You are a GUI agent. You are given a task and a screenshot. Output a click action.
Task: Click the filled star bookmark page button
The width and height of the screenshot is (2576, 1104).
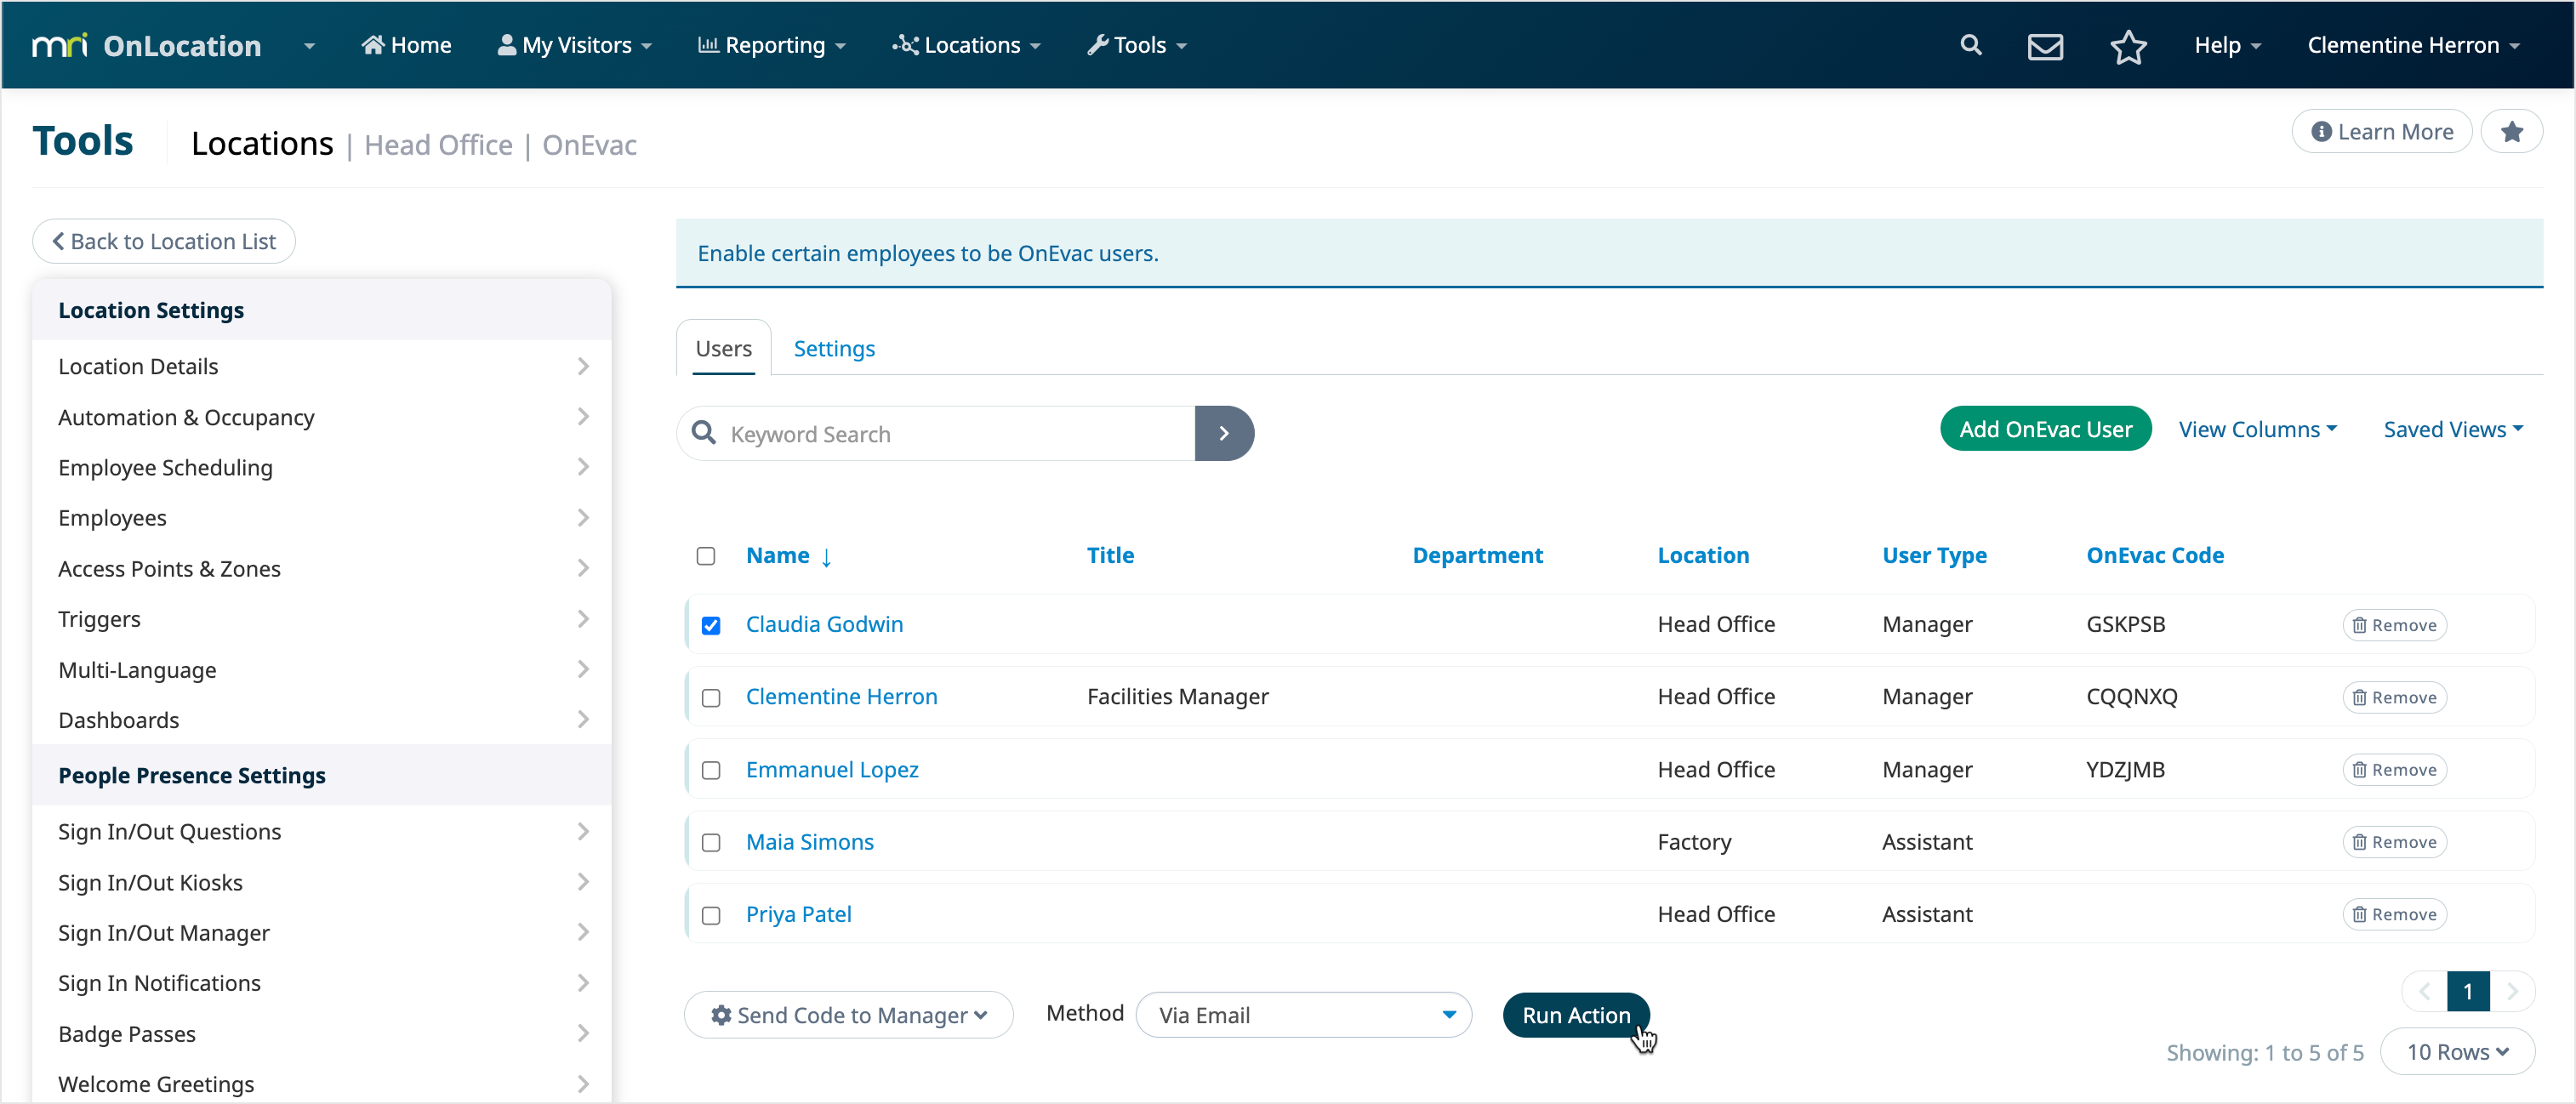tap(2511, 131)
